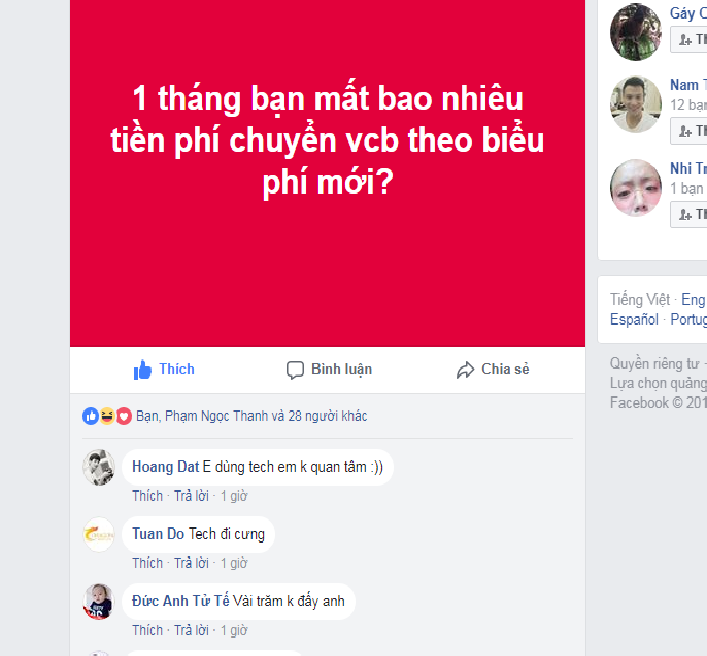This screenshot has width=707, height=656.
Task: Open the blue like reaction icon
Action: [x=90, y=416]
